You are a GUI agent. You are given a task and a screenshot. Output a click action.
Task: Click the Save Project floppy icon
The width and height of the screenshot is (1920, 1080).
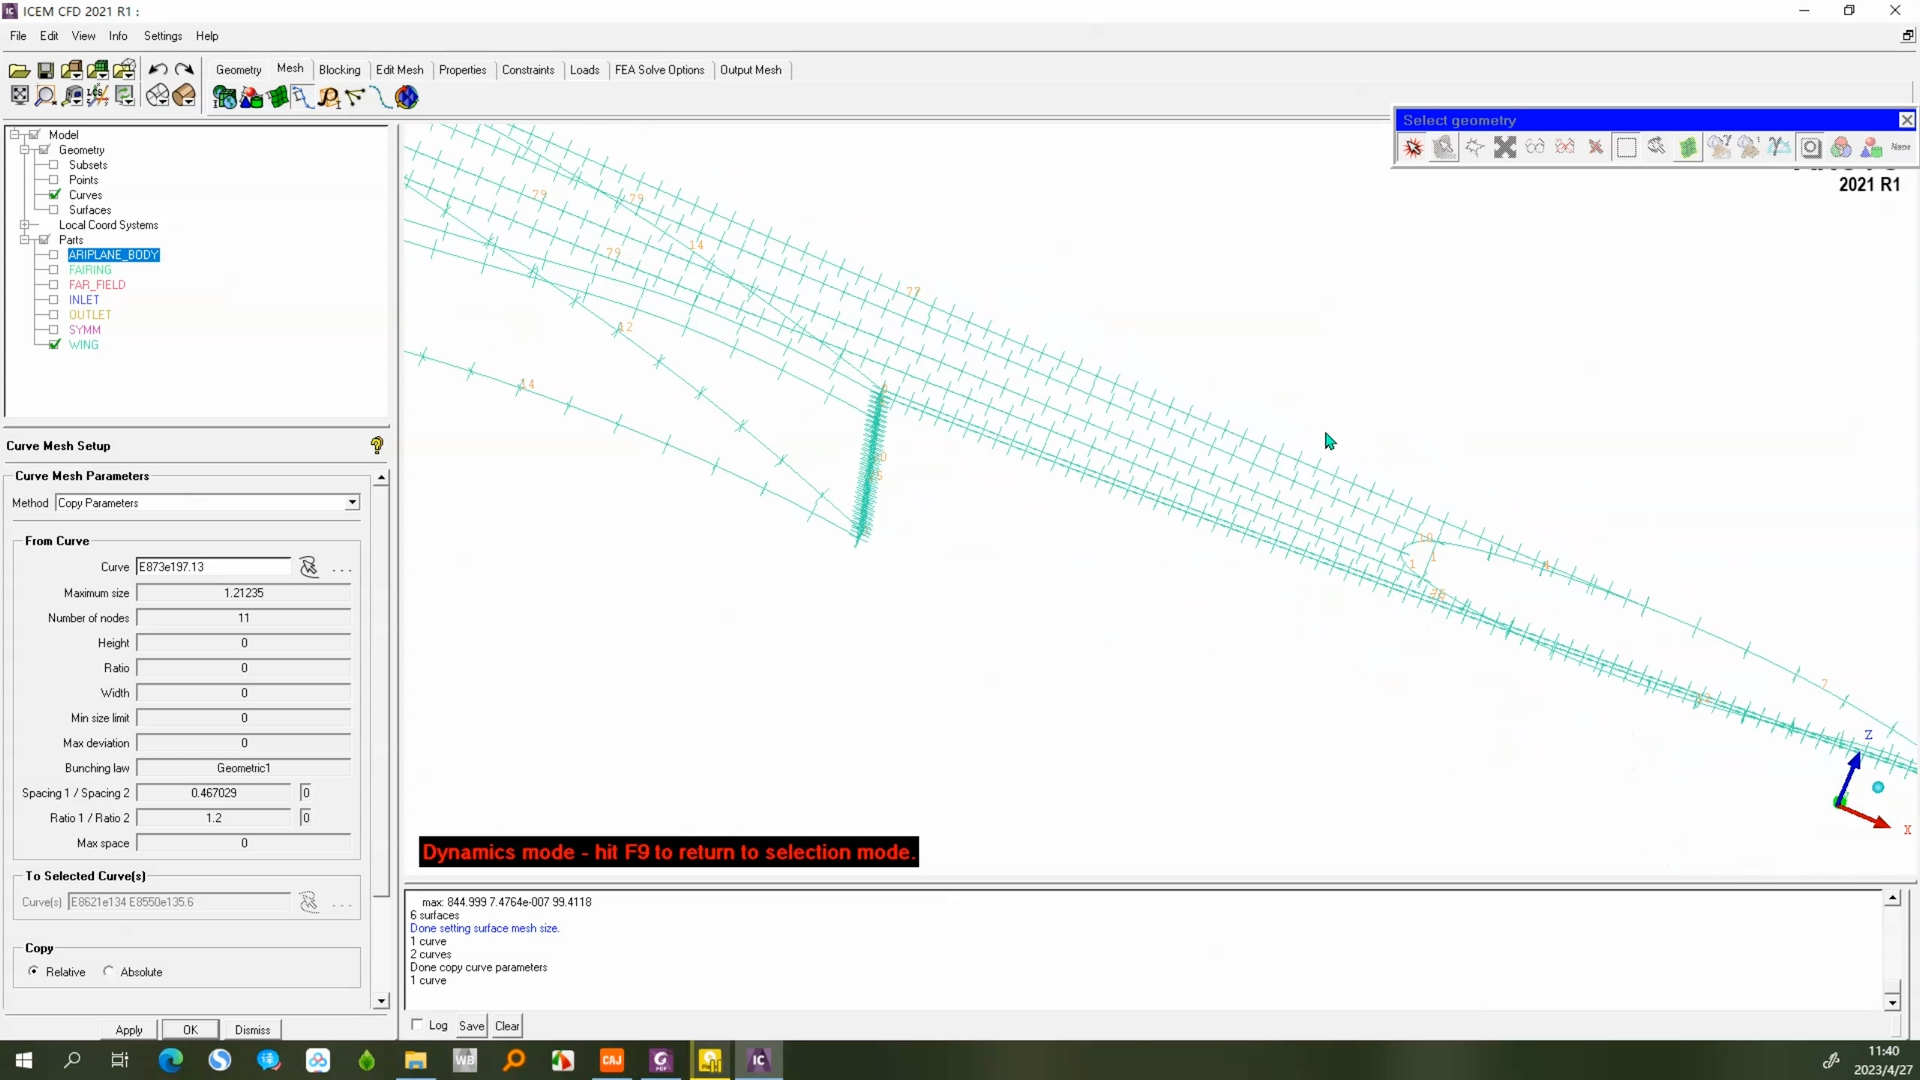(45, 70)
